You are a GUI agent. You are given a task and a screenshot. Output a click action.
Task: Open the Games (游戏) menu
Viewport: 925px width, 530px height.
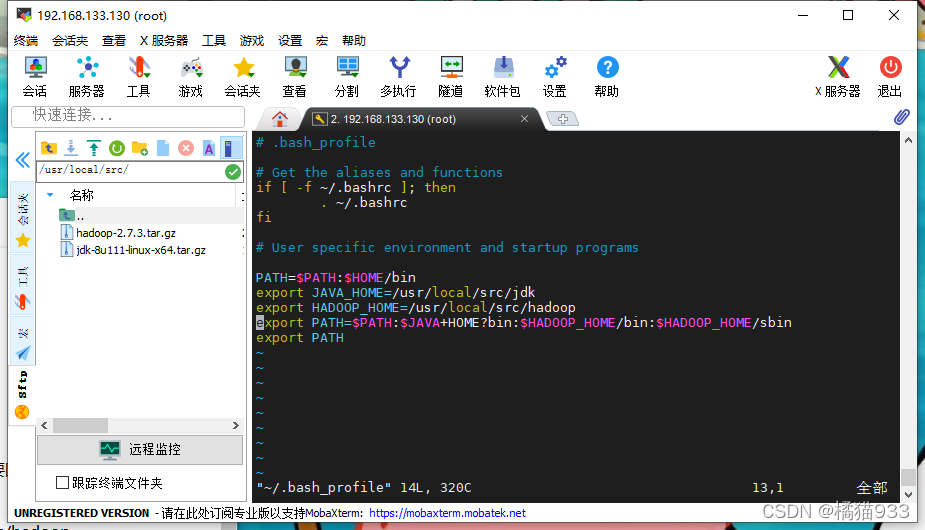tap(252, 41)
